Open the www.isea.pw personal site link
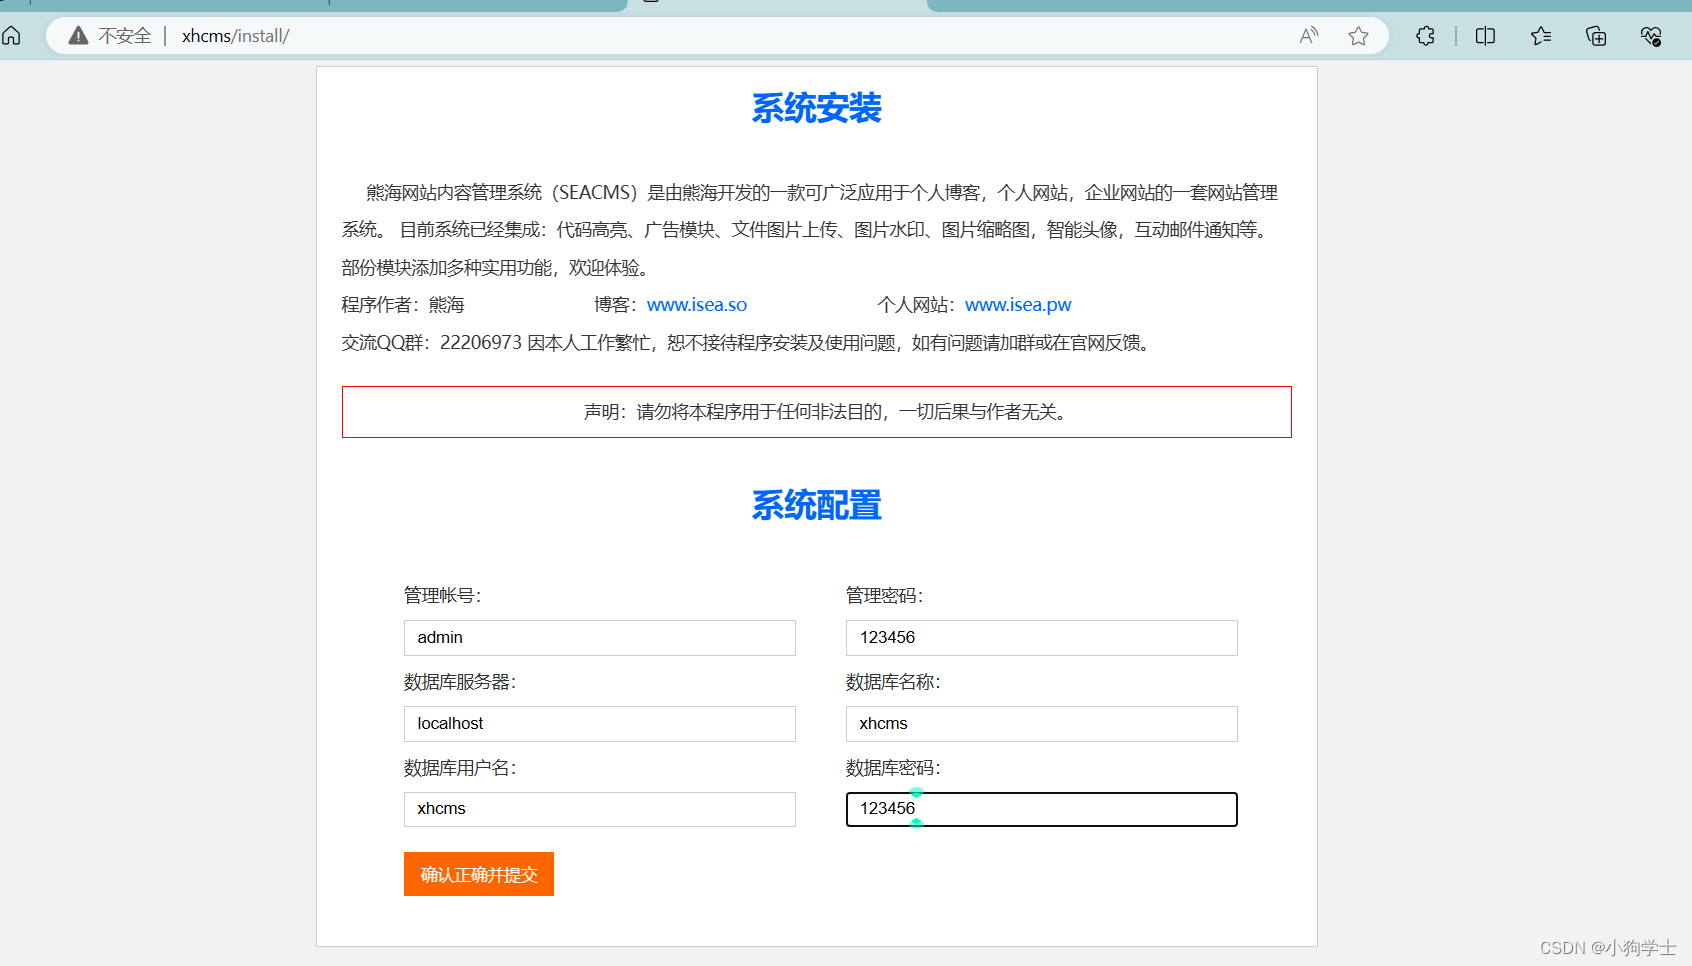 [x=1018, y=305]
